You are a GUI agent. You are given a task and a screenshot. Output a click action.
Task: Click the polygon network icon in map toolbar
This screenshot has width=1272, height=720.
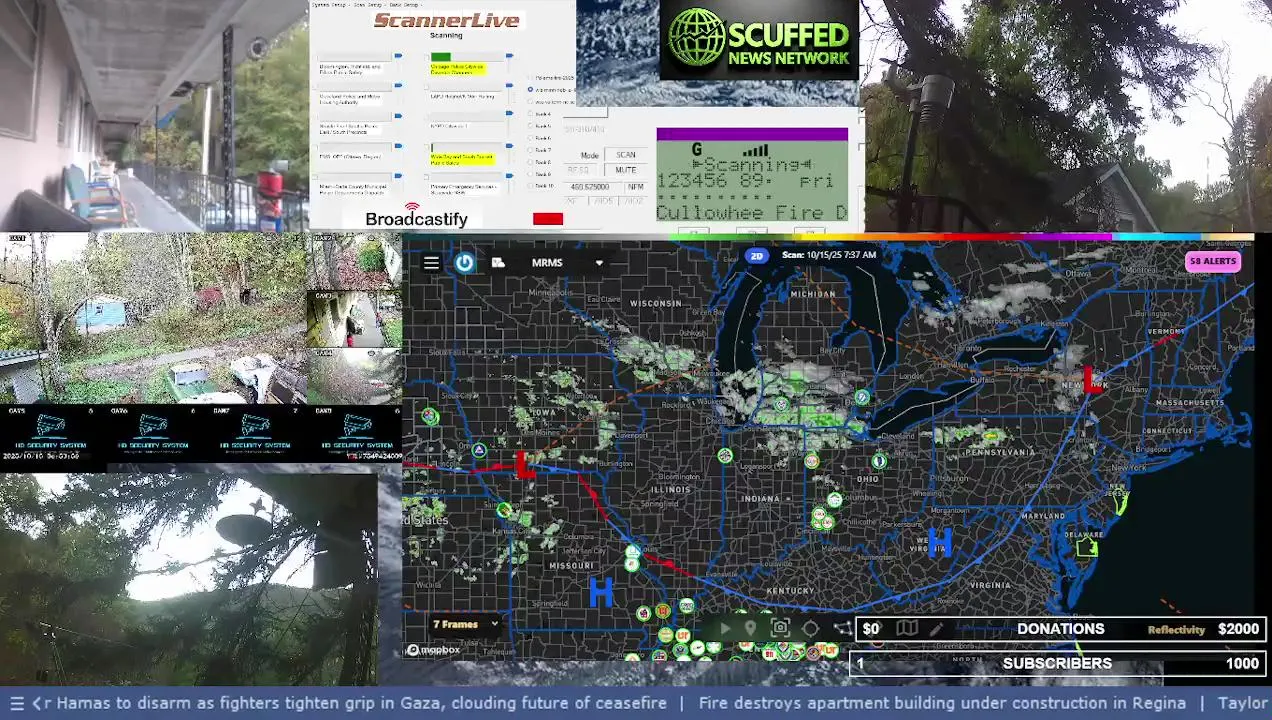click(x=843, y=628)
